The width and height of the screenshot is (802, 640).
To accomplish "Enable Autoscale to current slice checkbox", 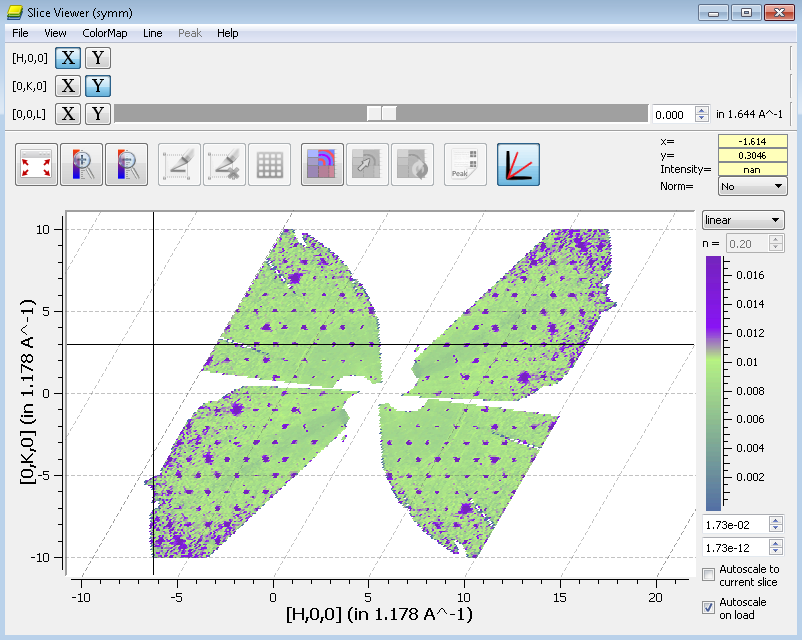I will pos(709,574).
